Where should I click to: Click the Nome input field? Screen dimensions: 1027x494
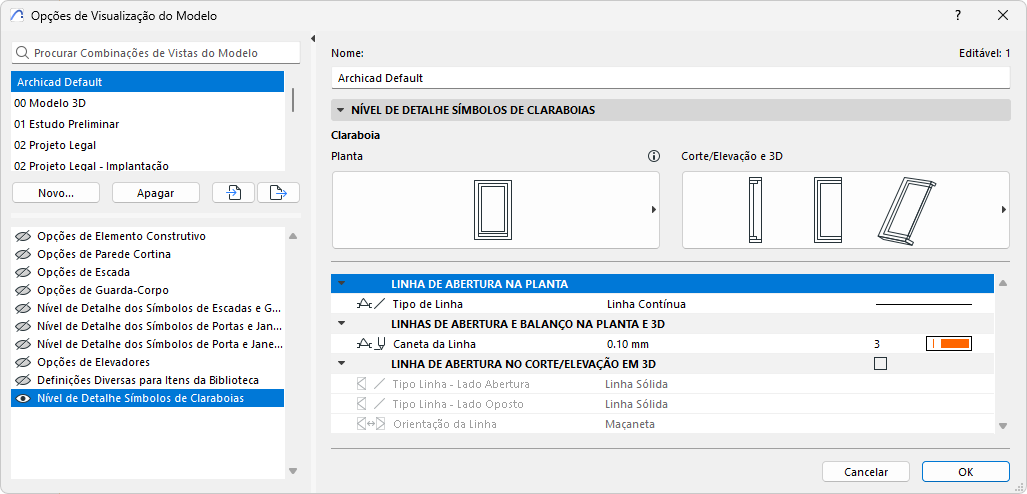(x=670, y=77)
